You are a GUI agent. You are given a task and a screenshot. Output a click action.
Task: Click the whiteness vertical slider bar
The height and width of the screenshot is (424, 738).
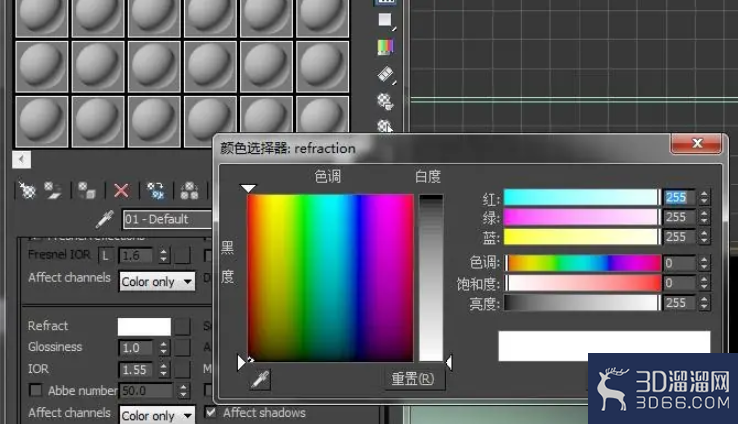(x=431, y=278)
